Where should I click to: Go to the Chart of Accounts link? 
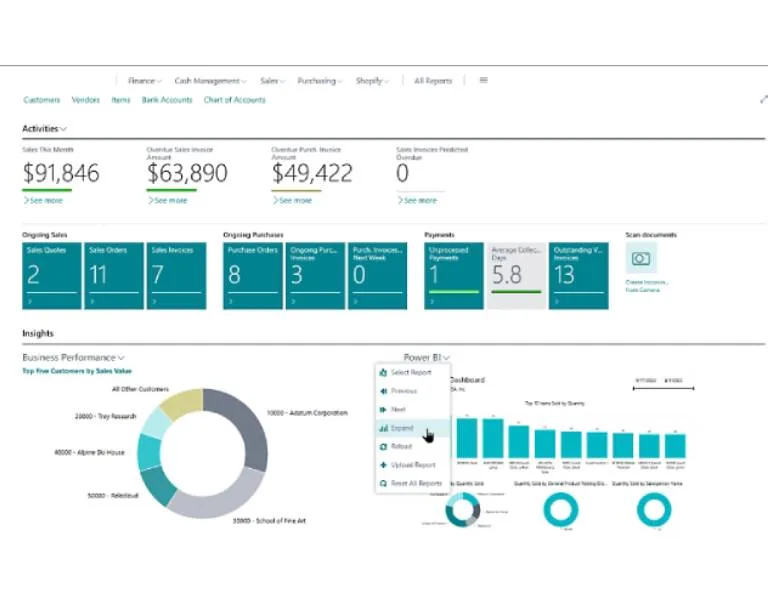pyautogui.click(x=234, y=100)
